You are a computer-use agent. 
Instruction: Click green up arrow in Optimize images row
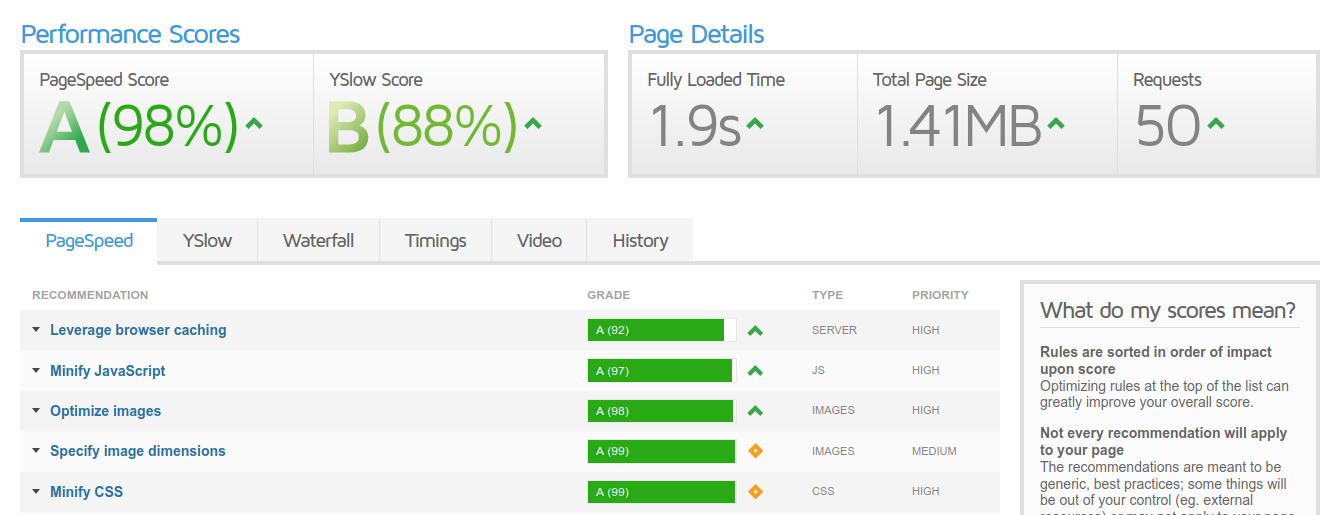tap(755, 411)
